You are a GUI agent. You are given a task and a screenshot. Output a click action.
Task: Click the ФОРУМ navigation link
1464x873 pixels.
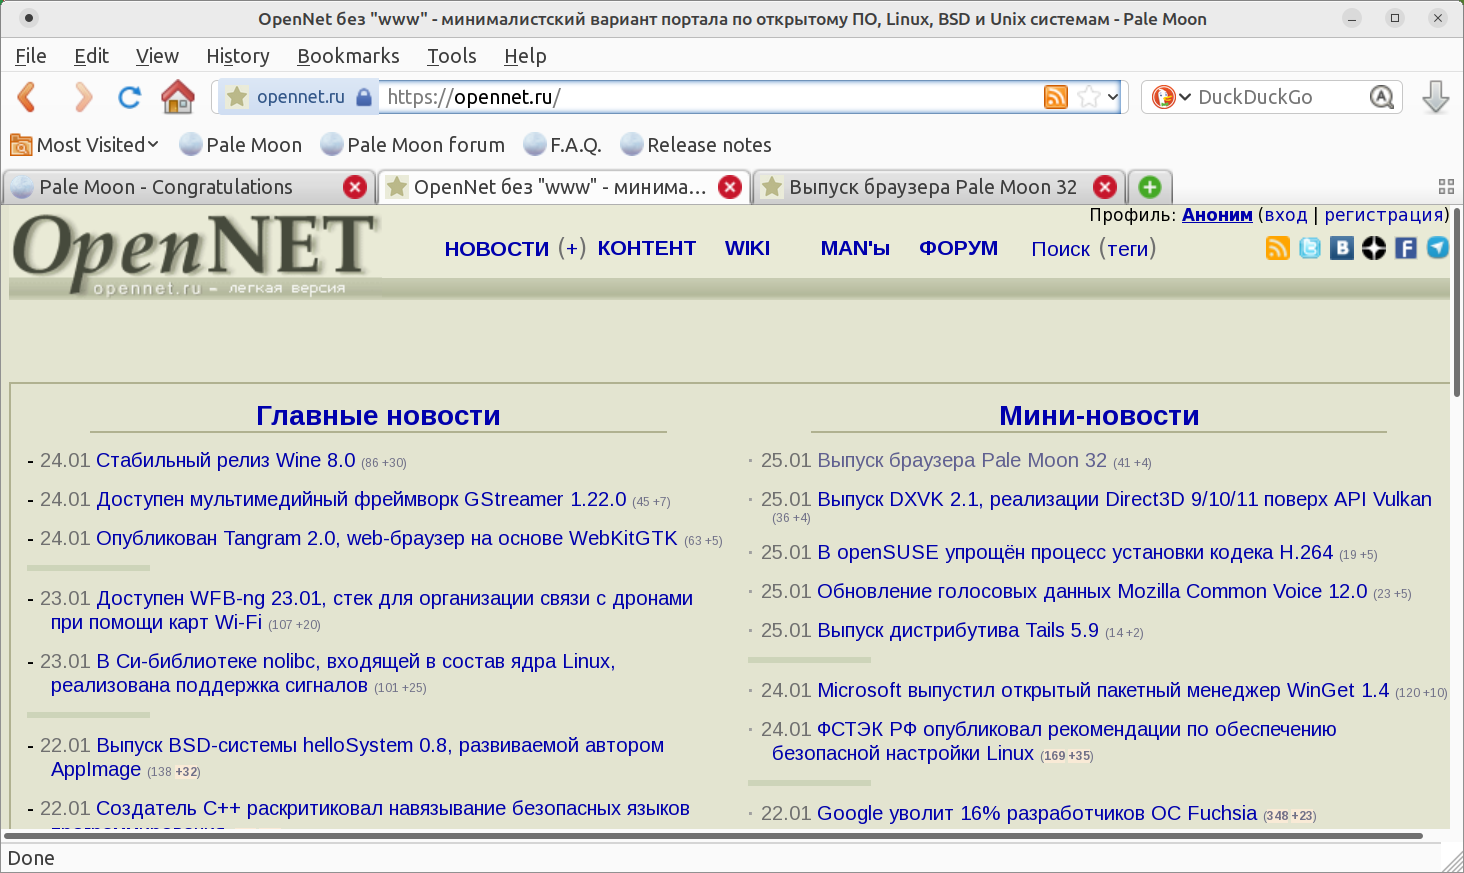958,248
